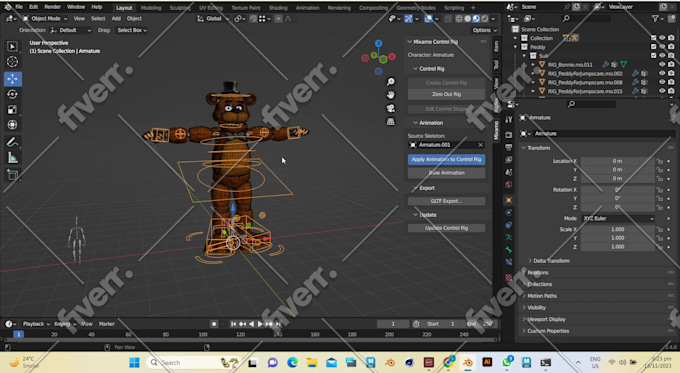The image size is (680, 373).
Task: Open the outliner filter funnel icon
Action: point(655,18)
